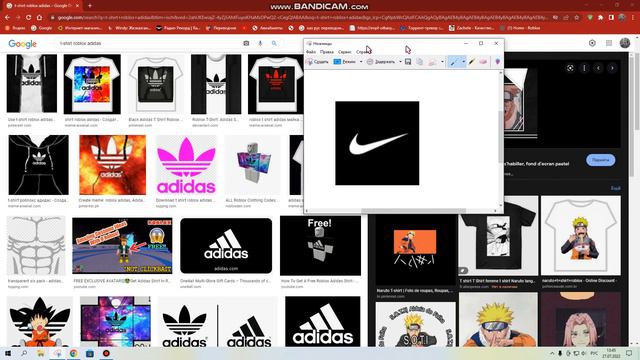This screenshot has height=360, width=640.
Task: Click the Chrome address bar
Action: [302, 18]
